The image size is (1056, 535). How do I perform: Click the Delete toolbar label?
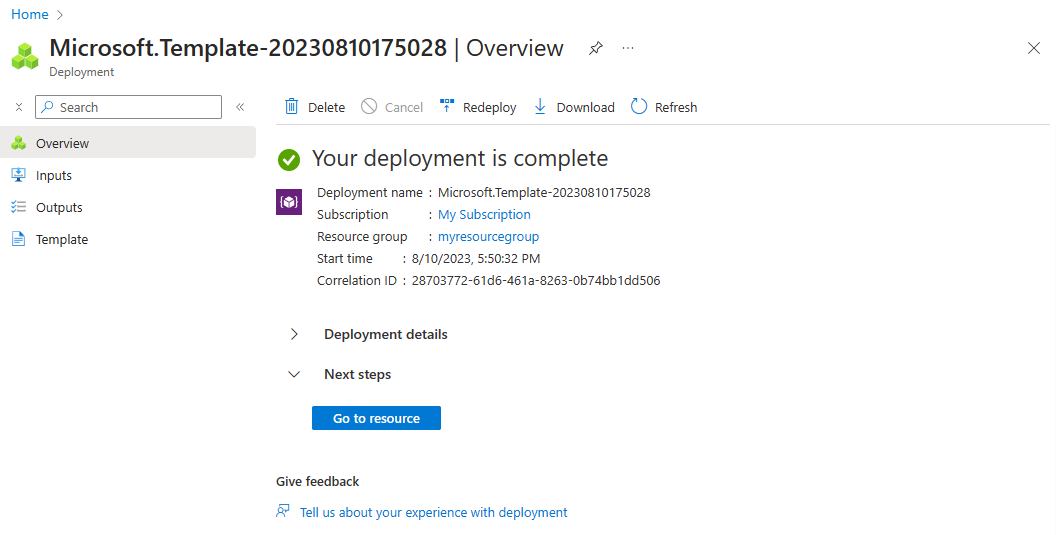[327, 107]
